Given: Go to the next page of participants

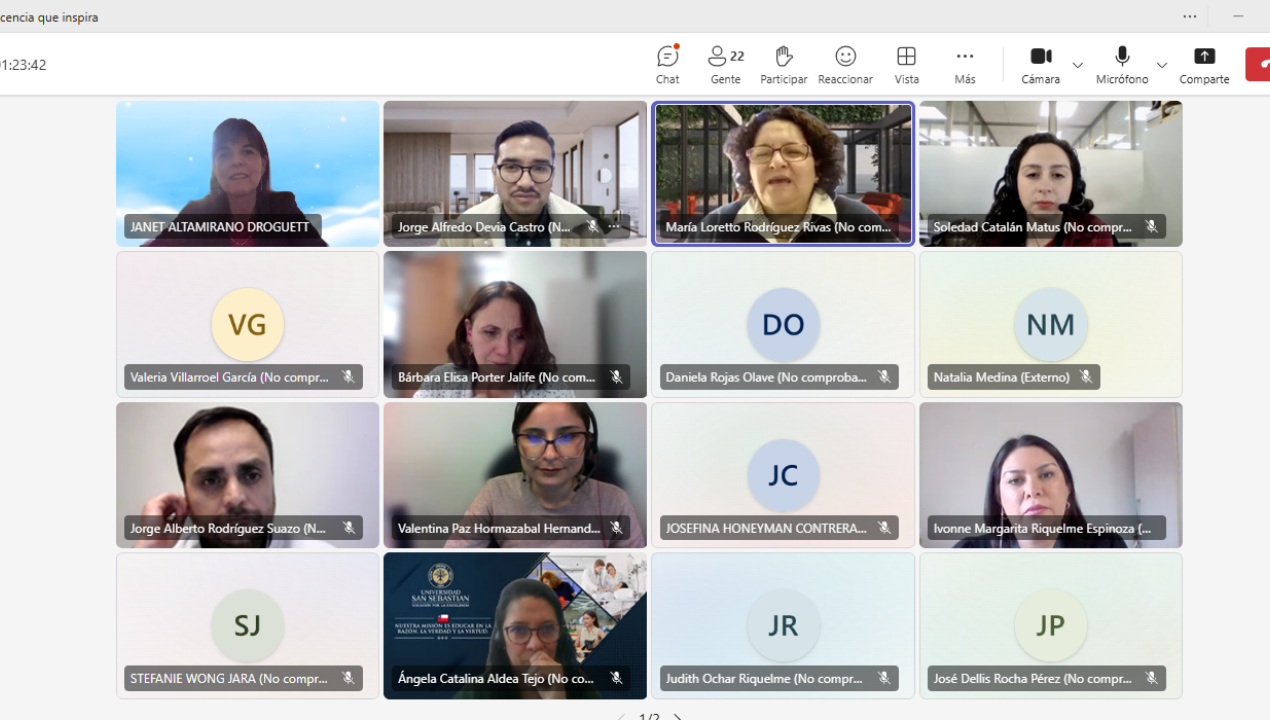Looking at the screenshot, I should (678, 716).
